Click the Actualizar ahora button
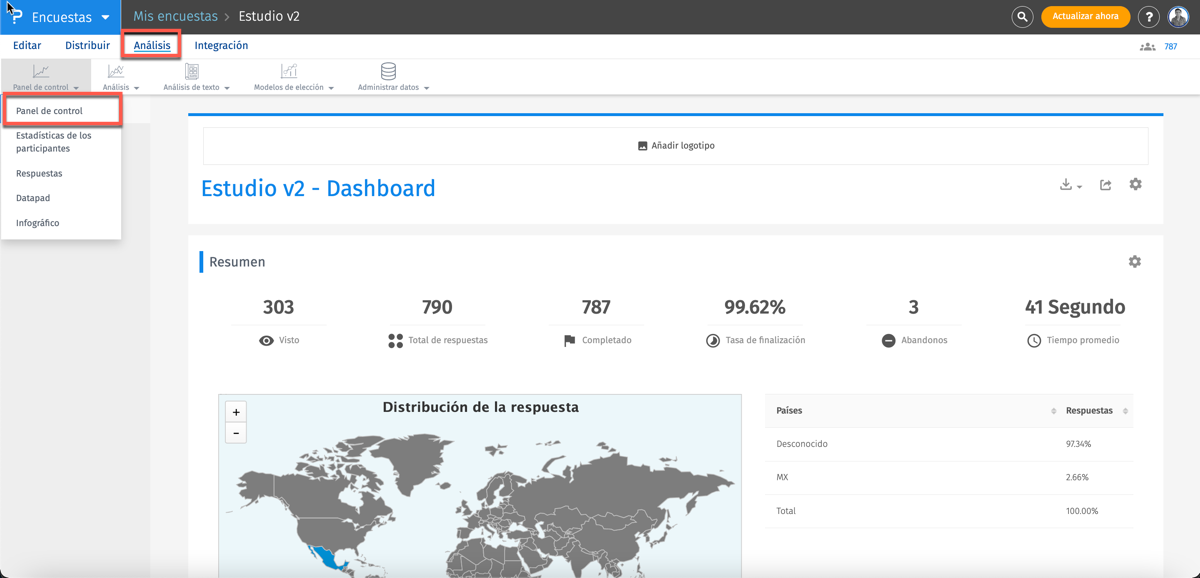 coord(1085,17)
